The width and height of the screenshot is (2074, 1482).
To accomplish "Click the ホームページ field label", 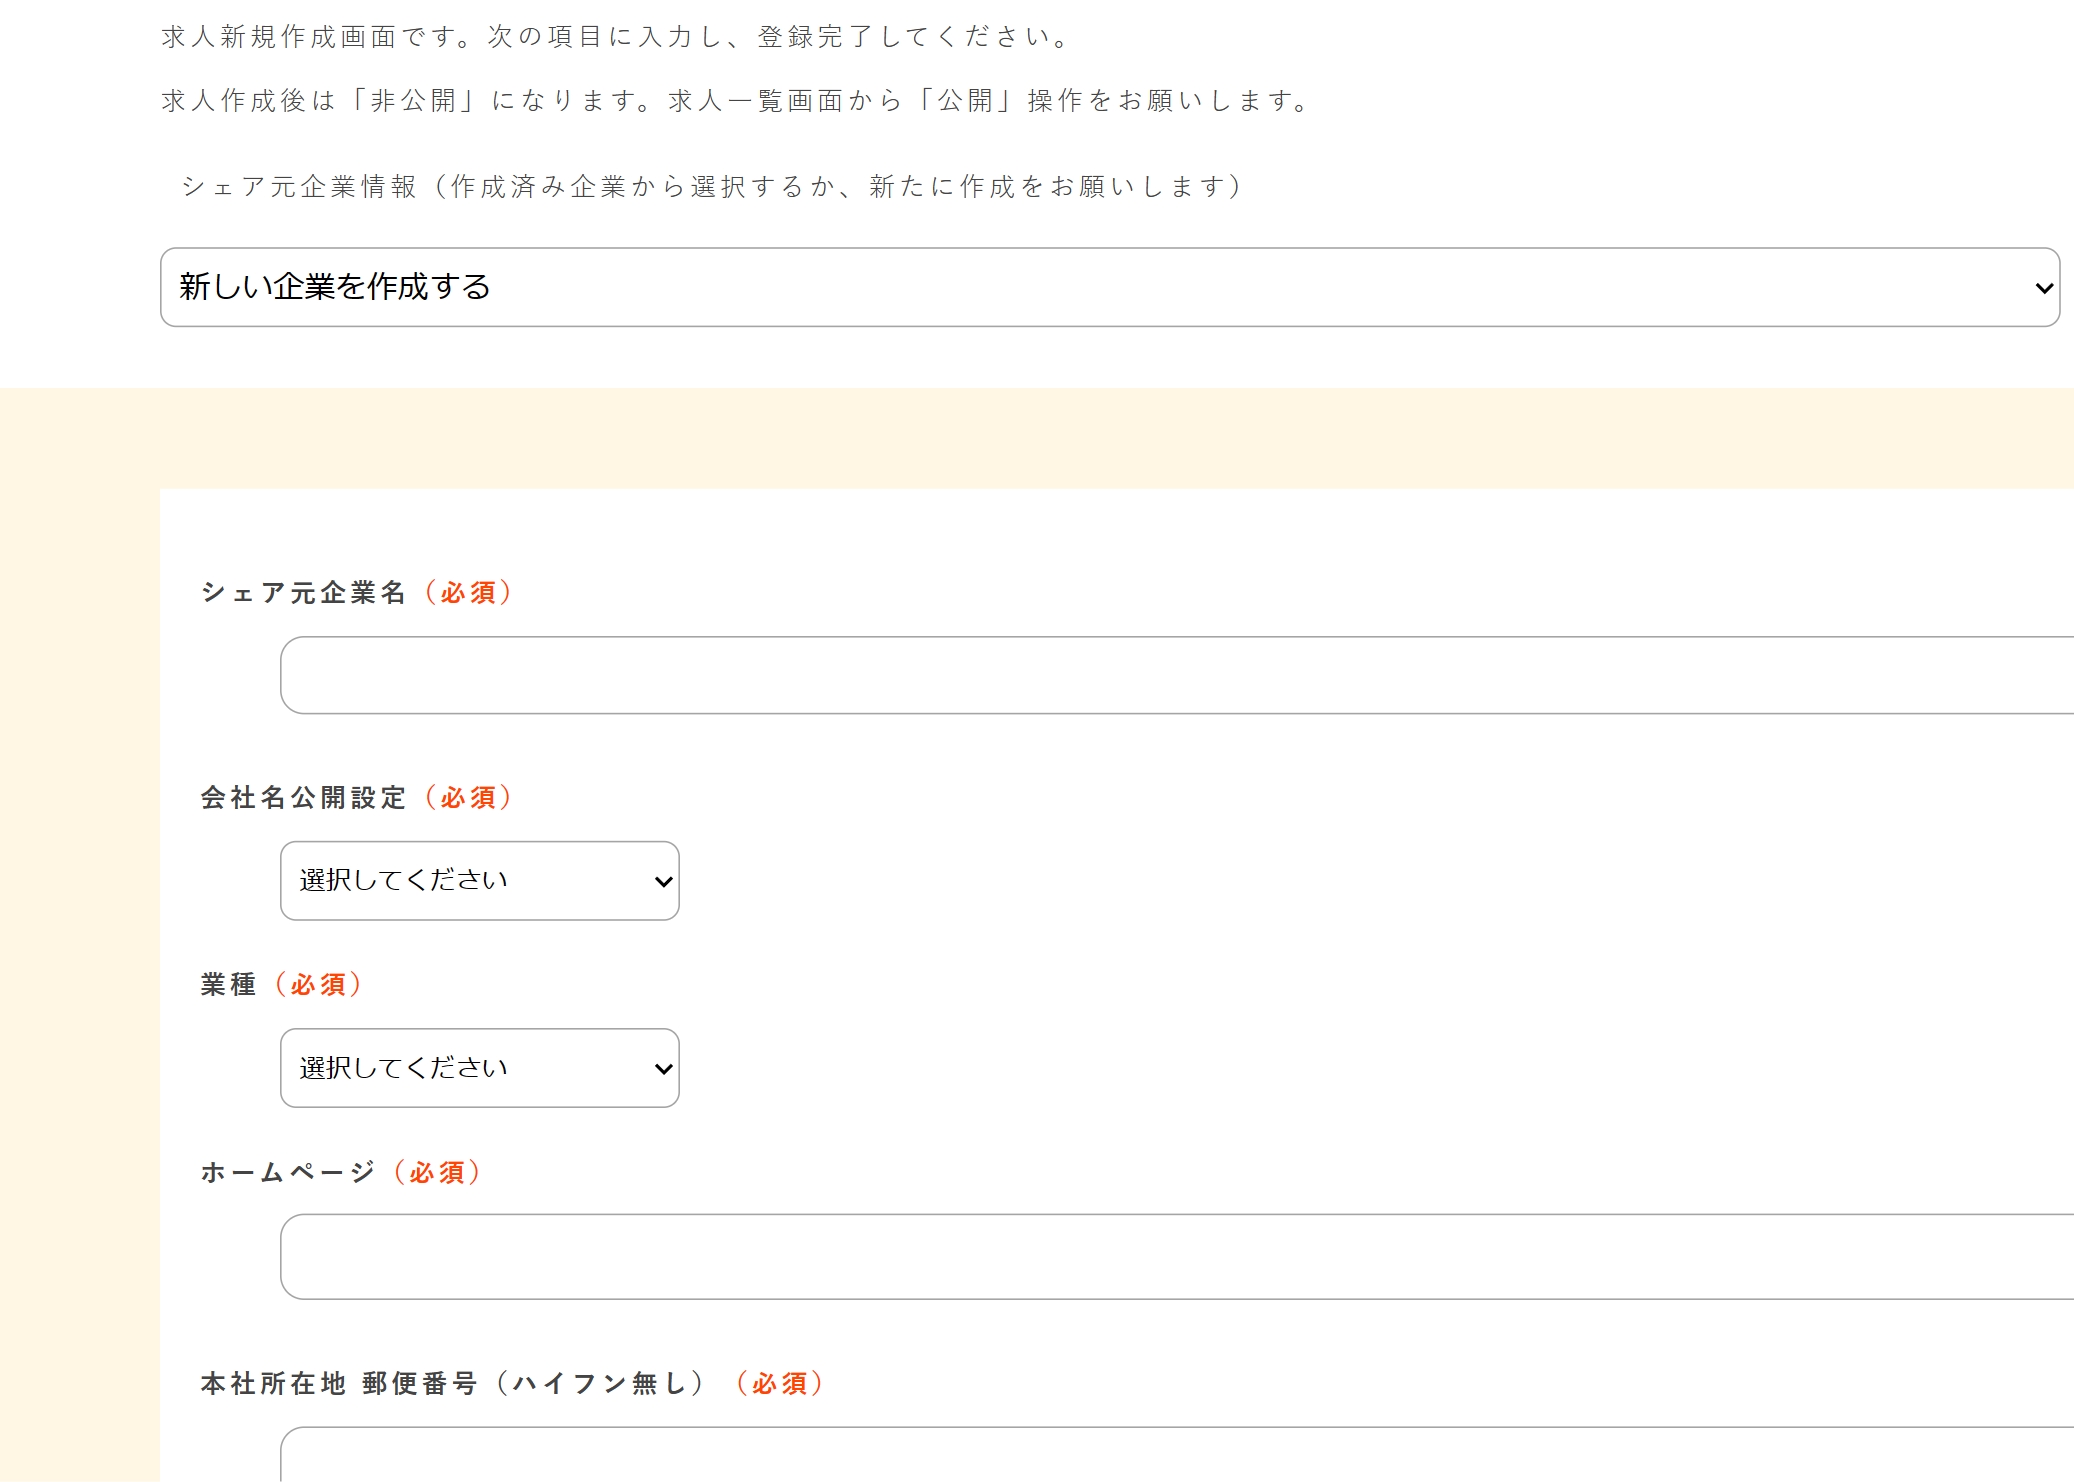I will (285, 1173).
